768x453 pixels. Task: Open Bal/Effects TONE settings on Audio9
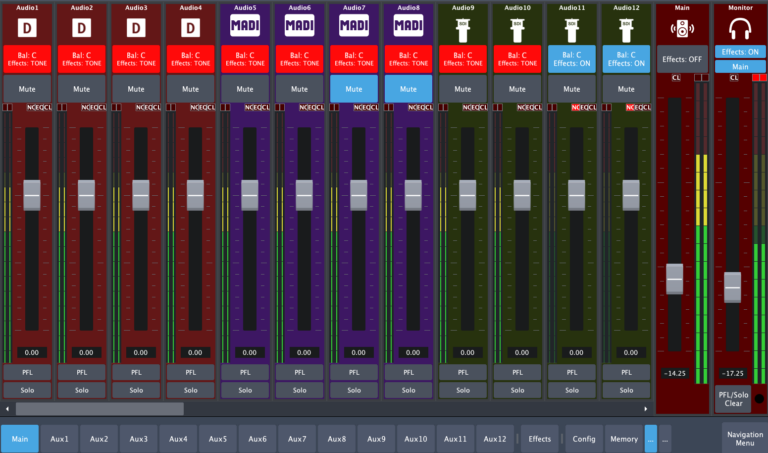[463, 59]
